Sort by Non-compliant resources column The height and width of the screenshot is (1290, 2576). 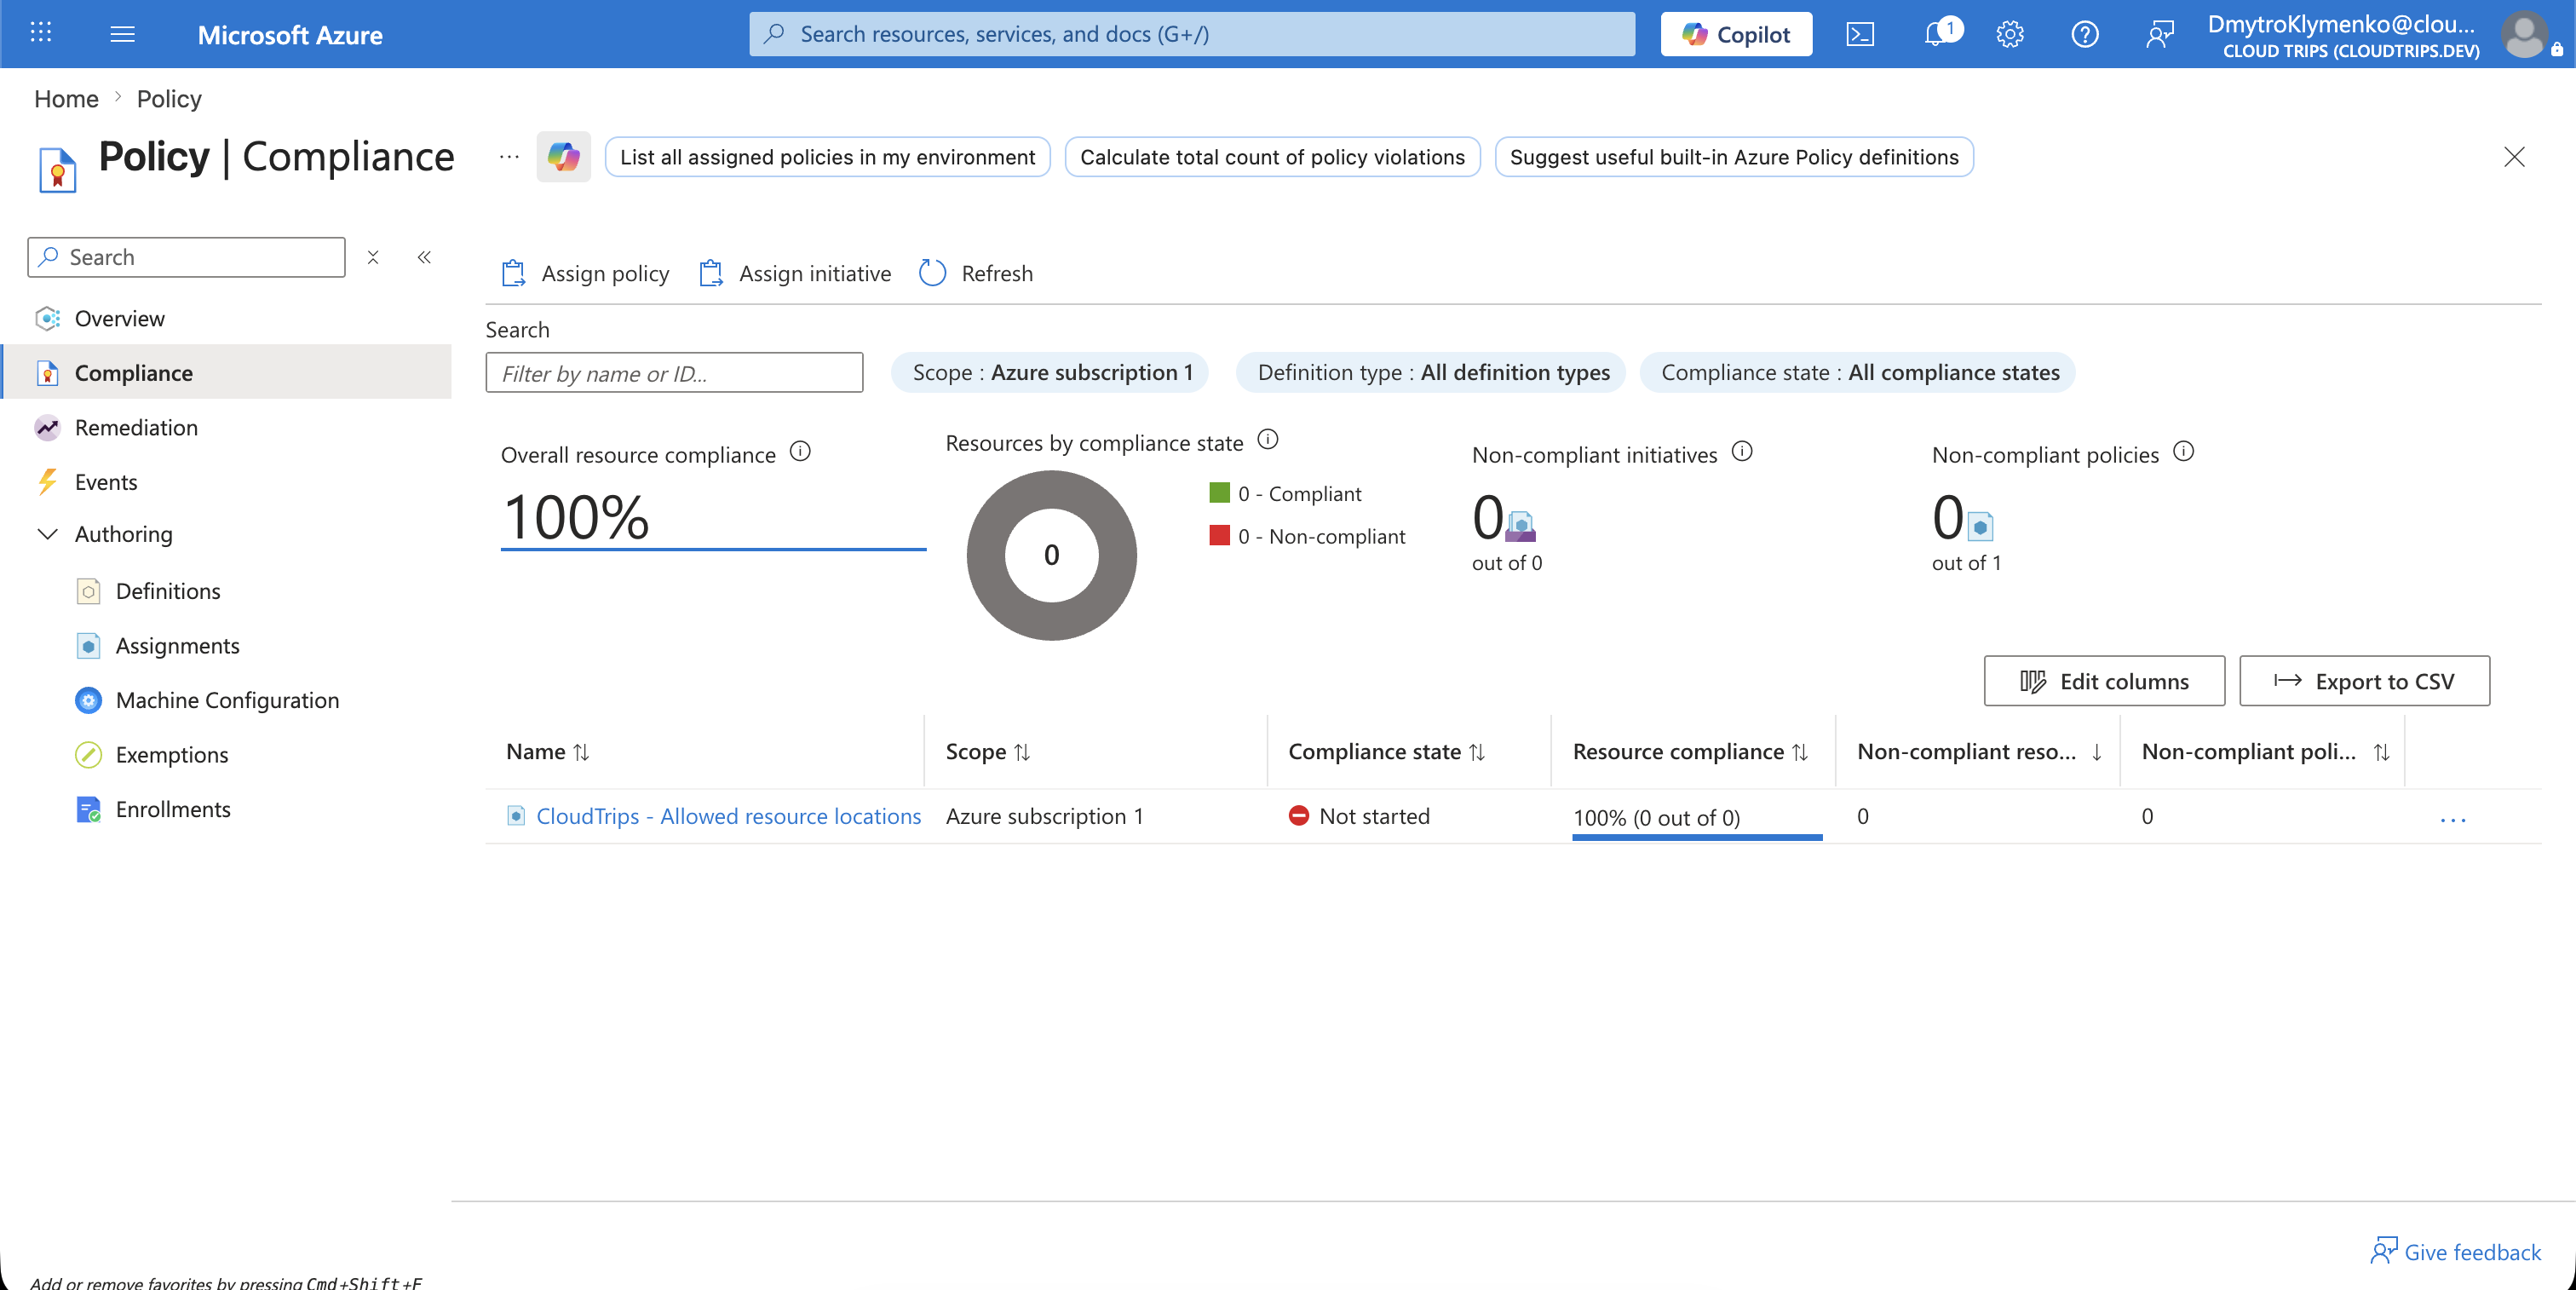[1979, 751]
